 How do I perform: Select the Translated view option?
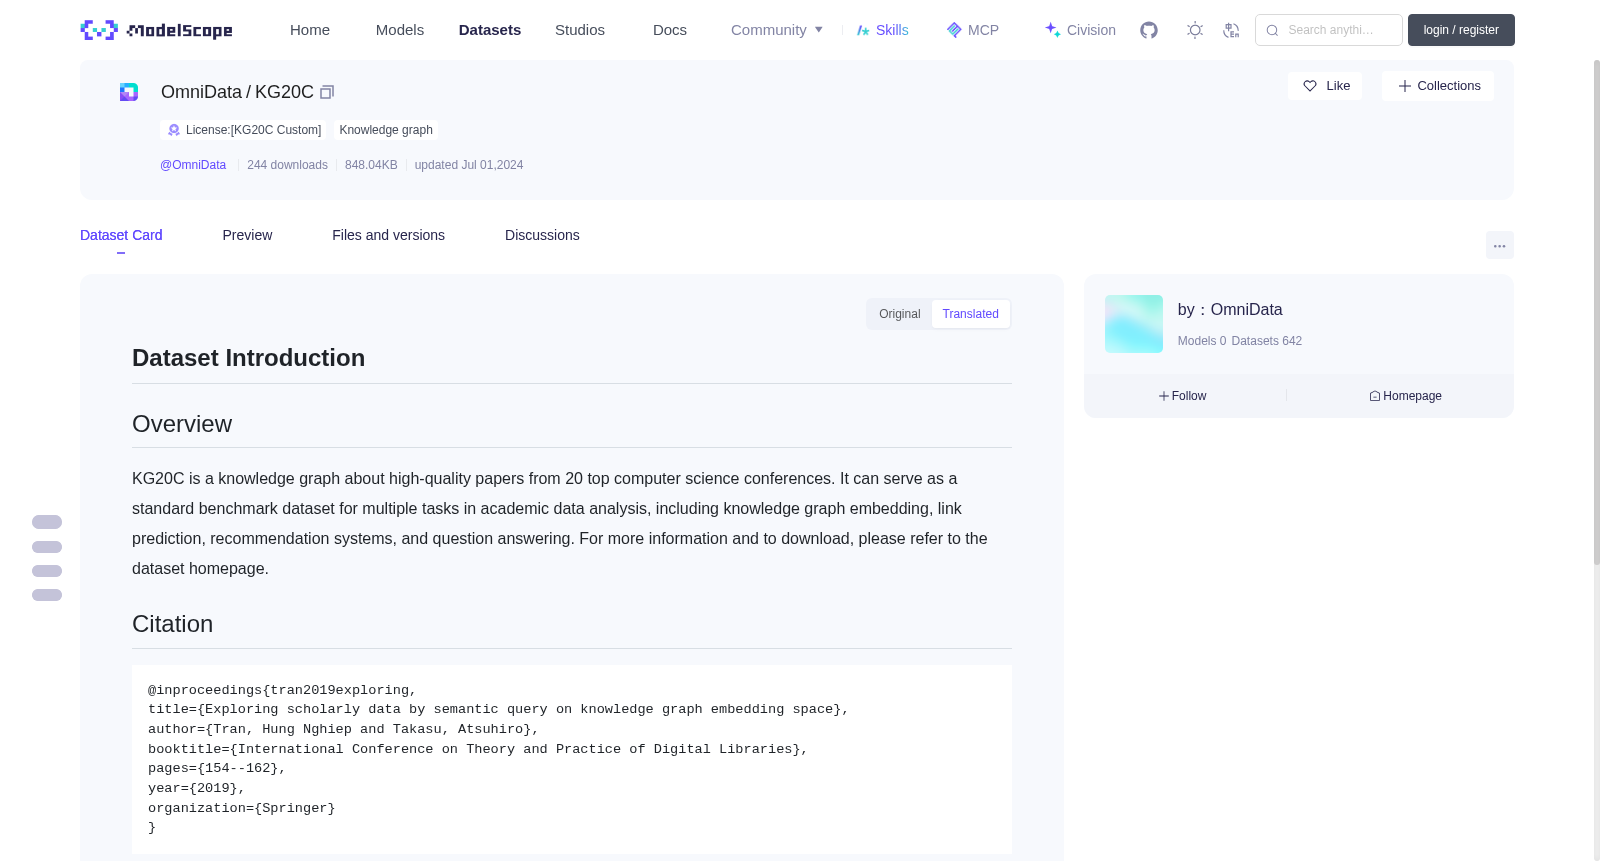(x=970, y=314)
